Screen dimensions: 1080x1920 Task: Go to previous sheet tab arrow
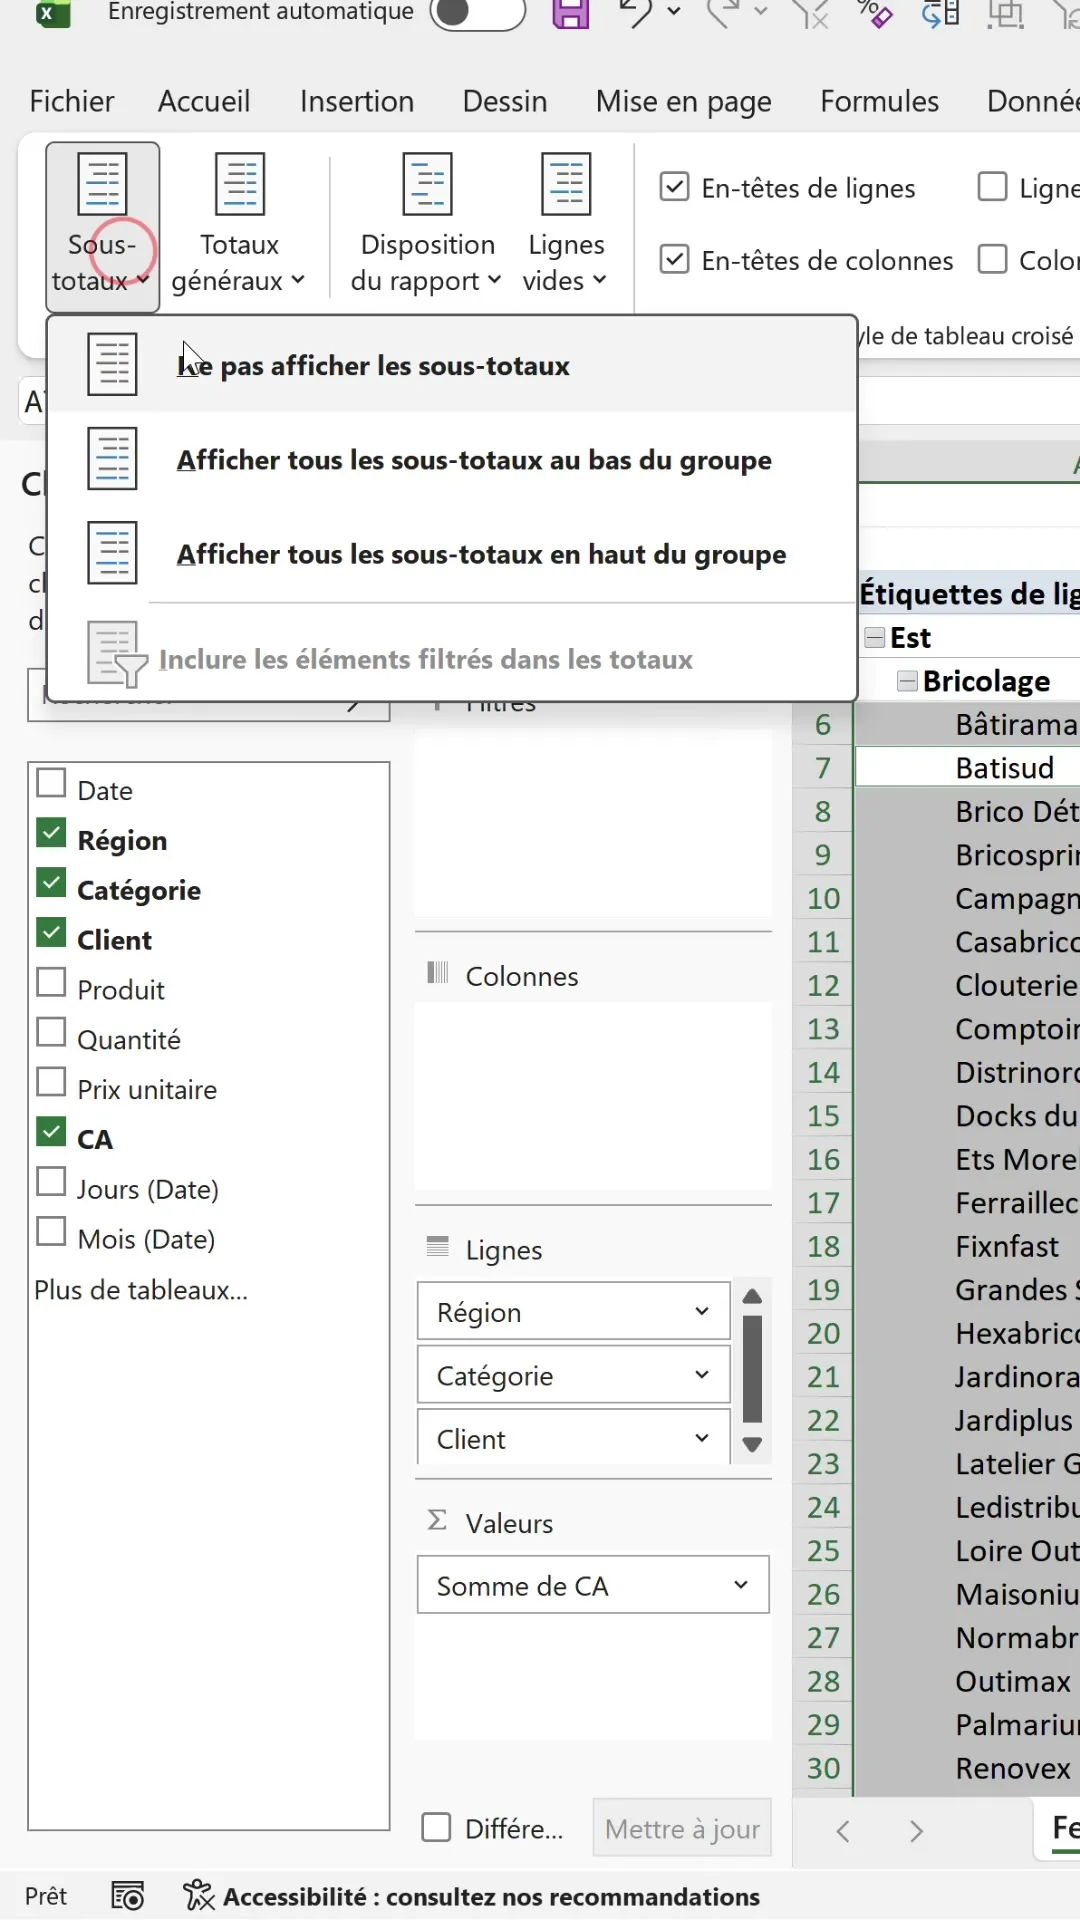[x=843, y=1831]
